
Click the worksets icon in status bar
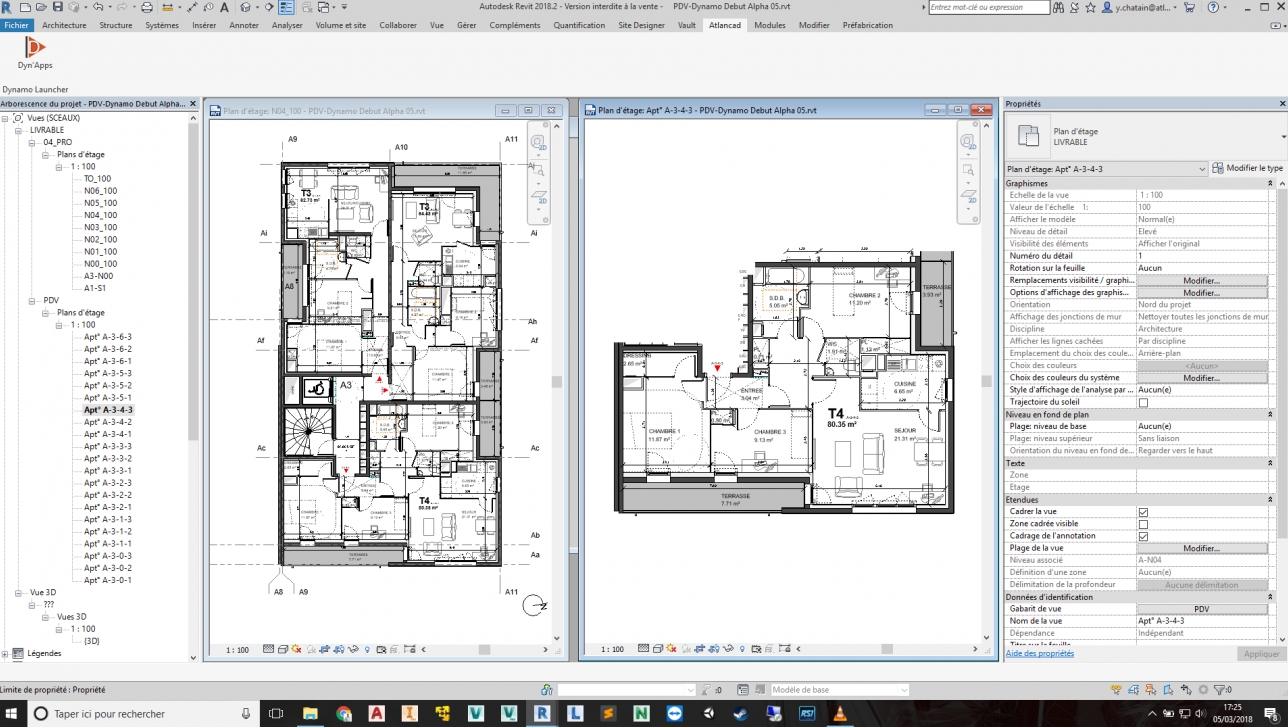click(x=546, y=690)
